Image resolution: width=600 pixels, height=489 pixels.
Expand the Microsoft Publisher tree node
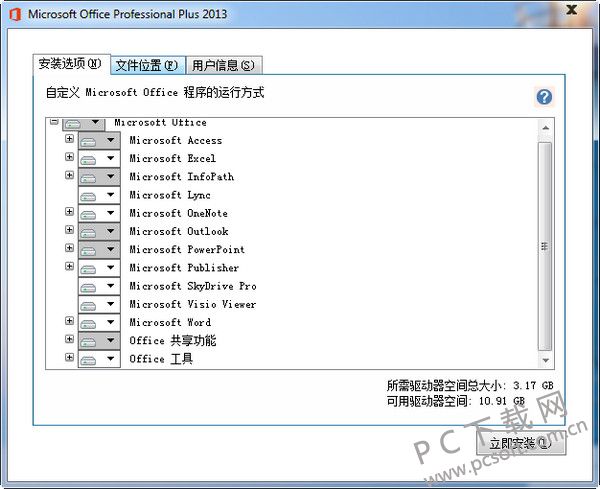click(70, 266)
